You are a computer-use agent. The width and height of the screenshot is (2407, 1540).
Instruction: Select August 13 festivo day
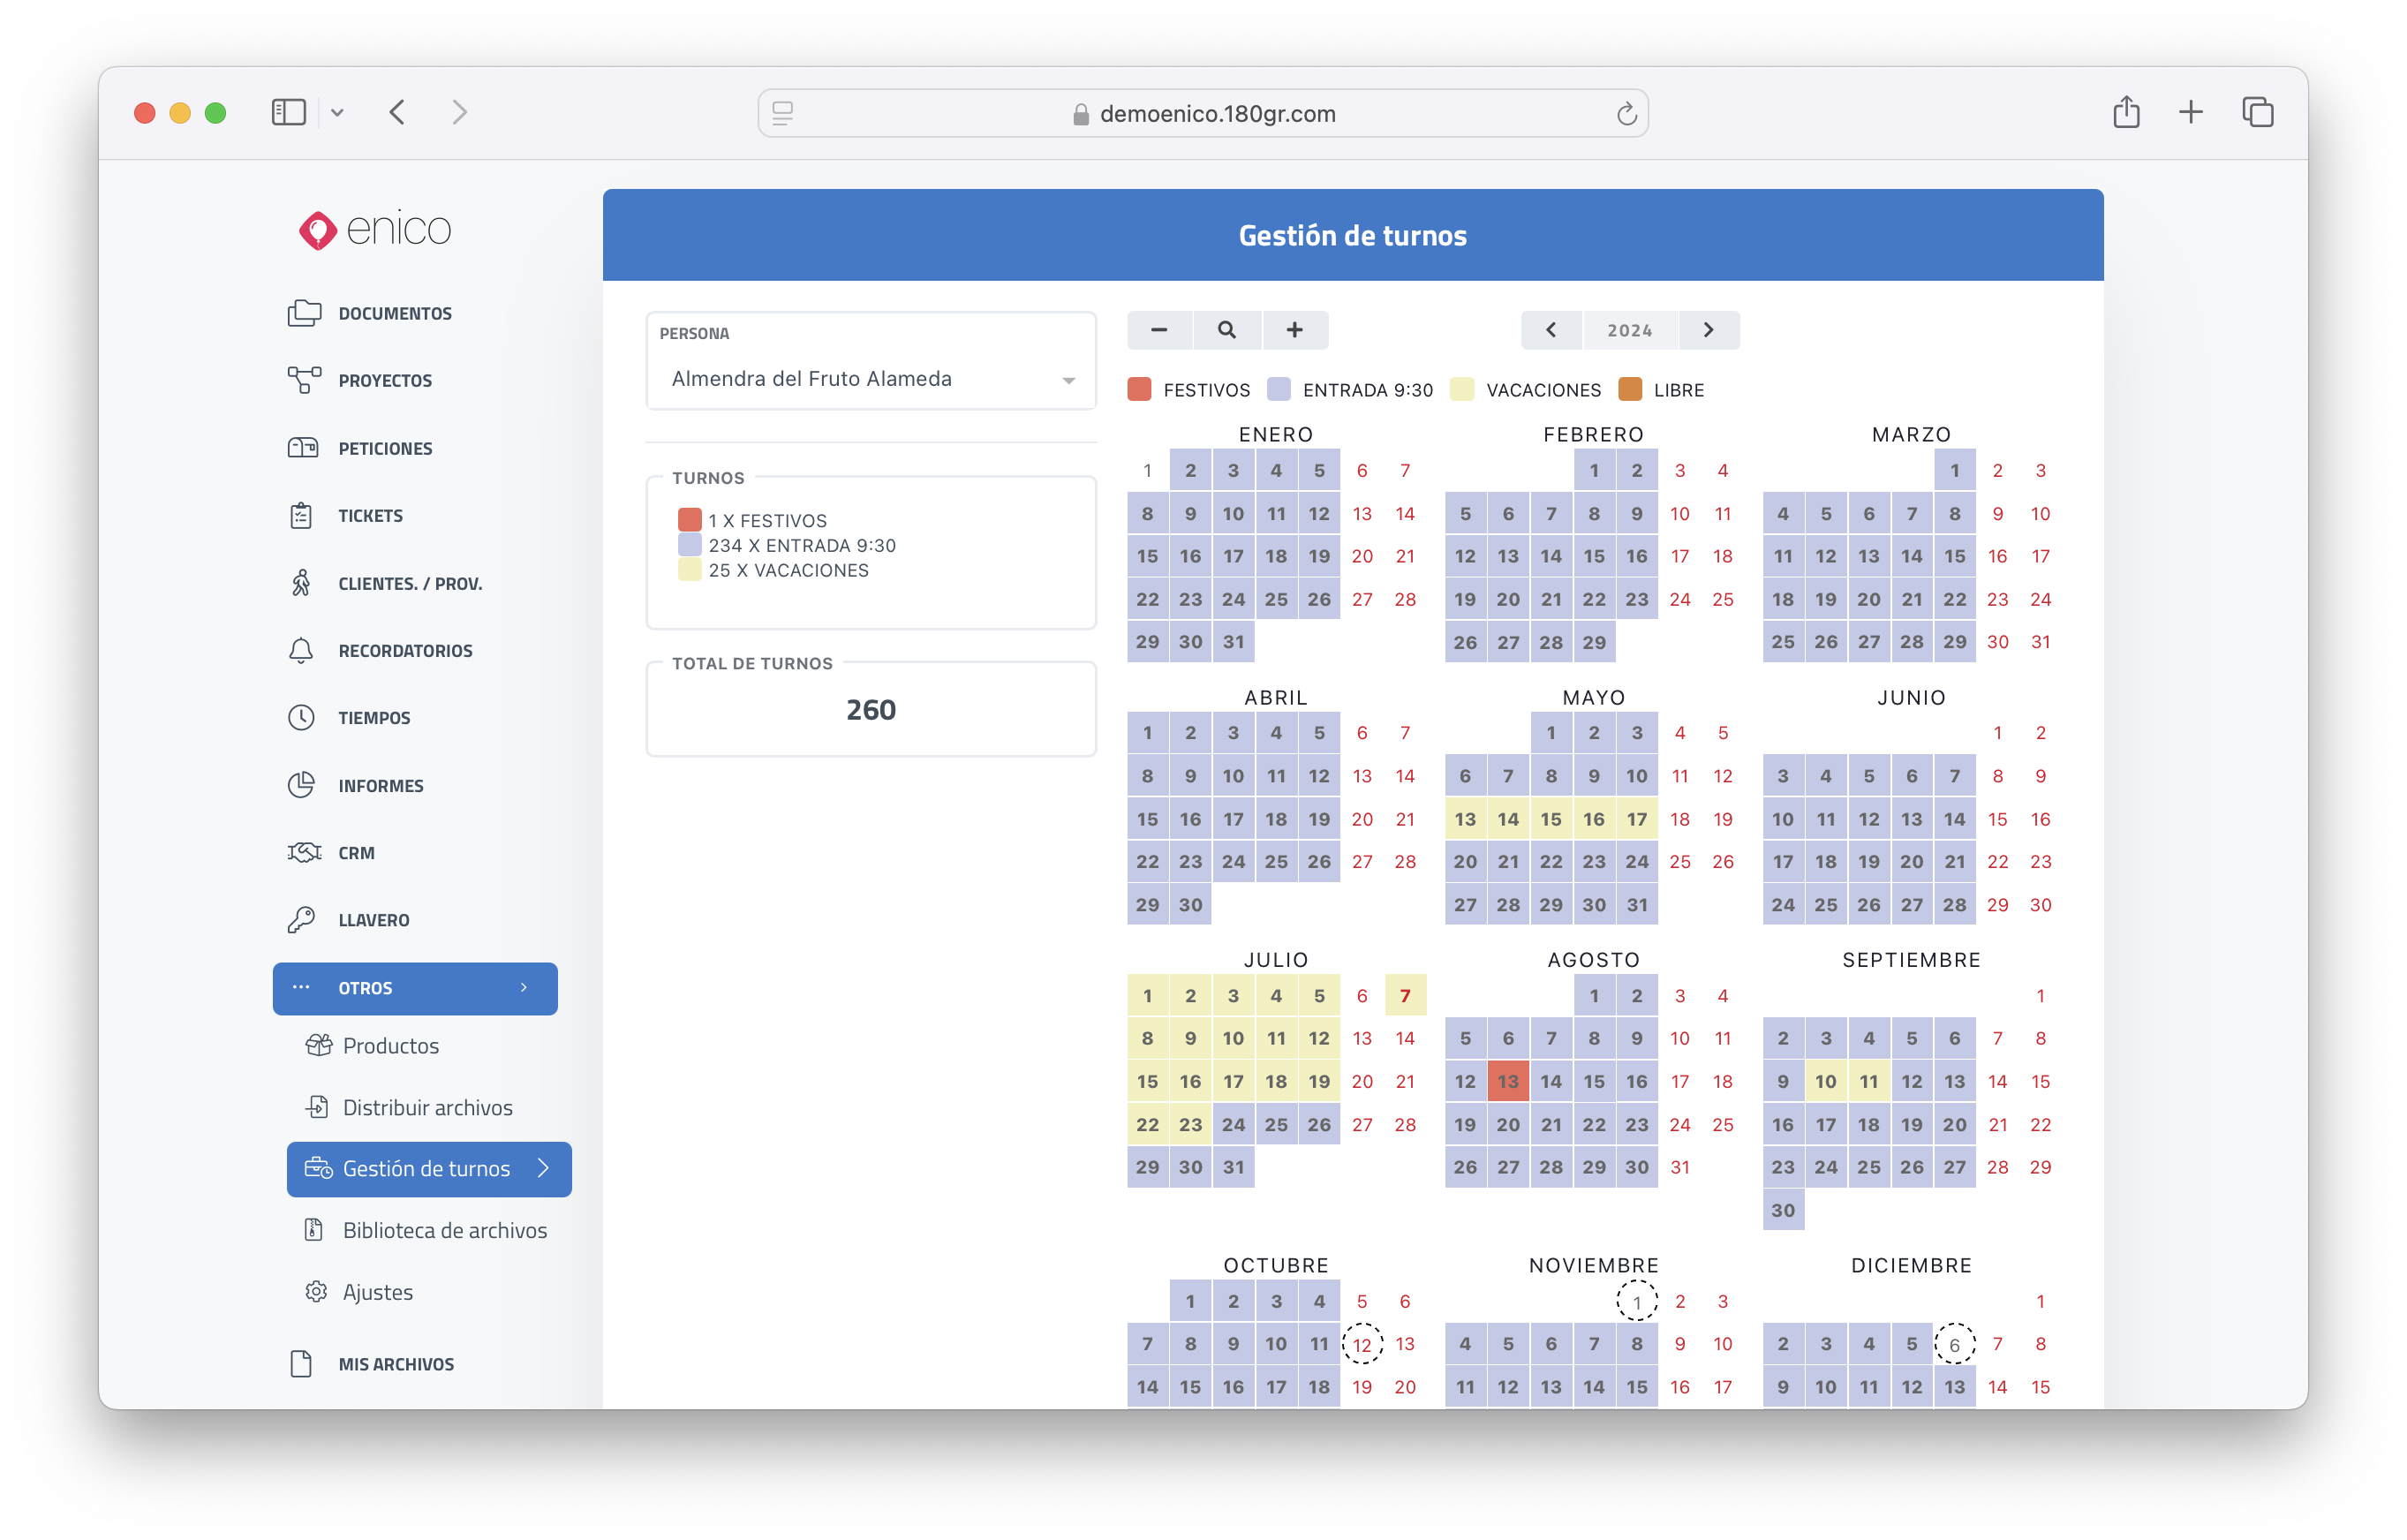click(x=1507, y=1081)
